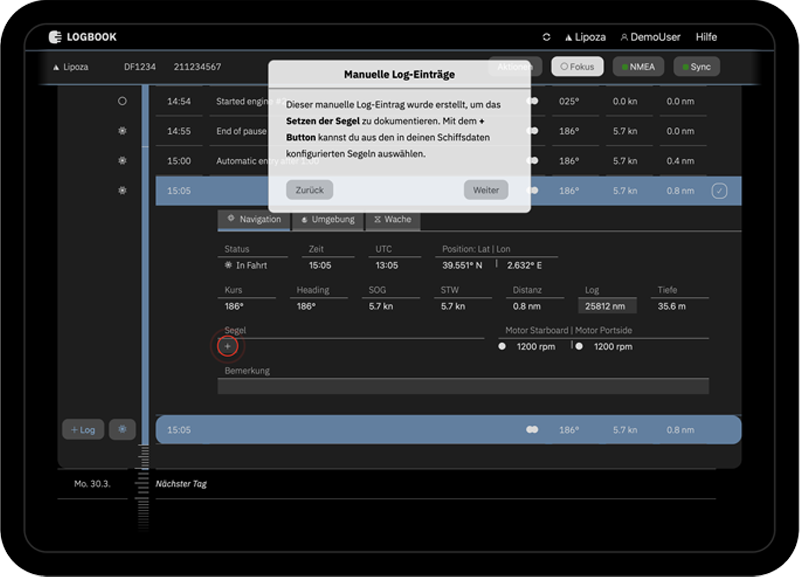The height and width of the screenshot is (577, 800).
Task: Toggle the Sync status button
Action: point(694,67)
